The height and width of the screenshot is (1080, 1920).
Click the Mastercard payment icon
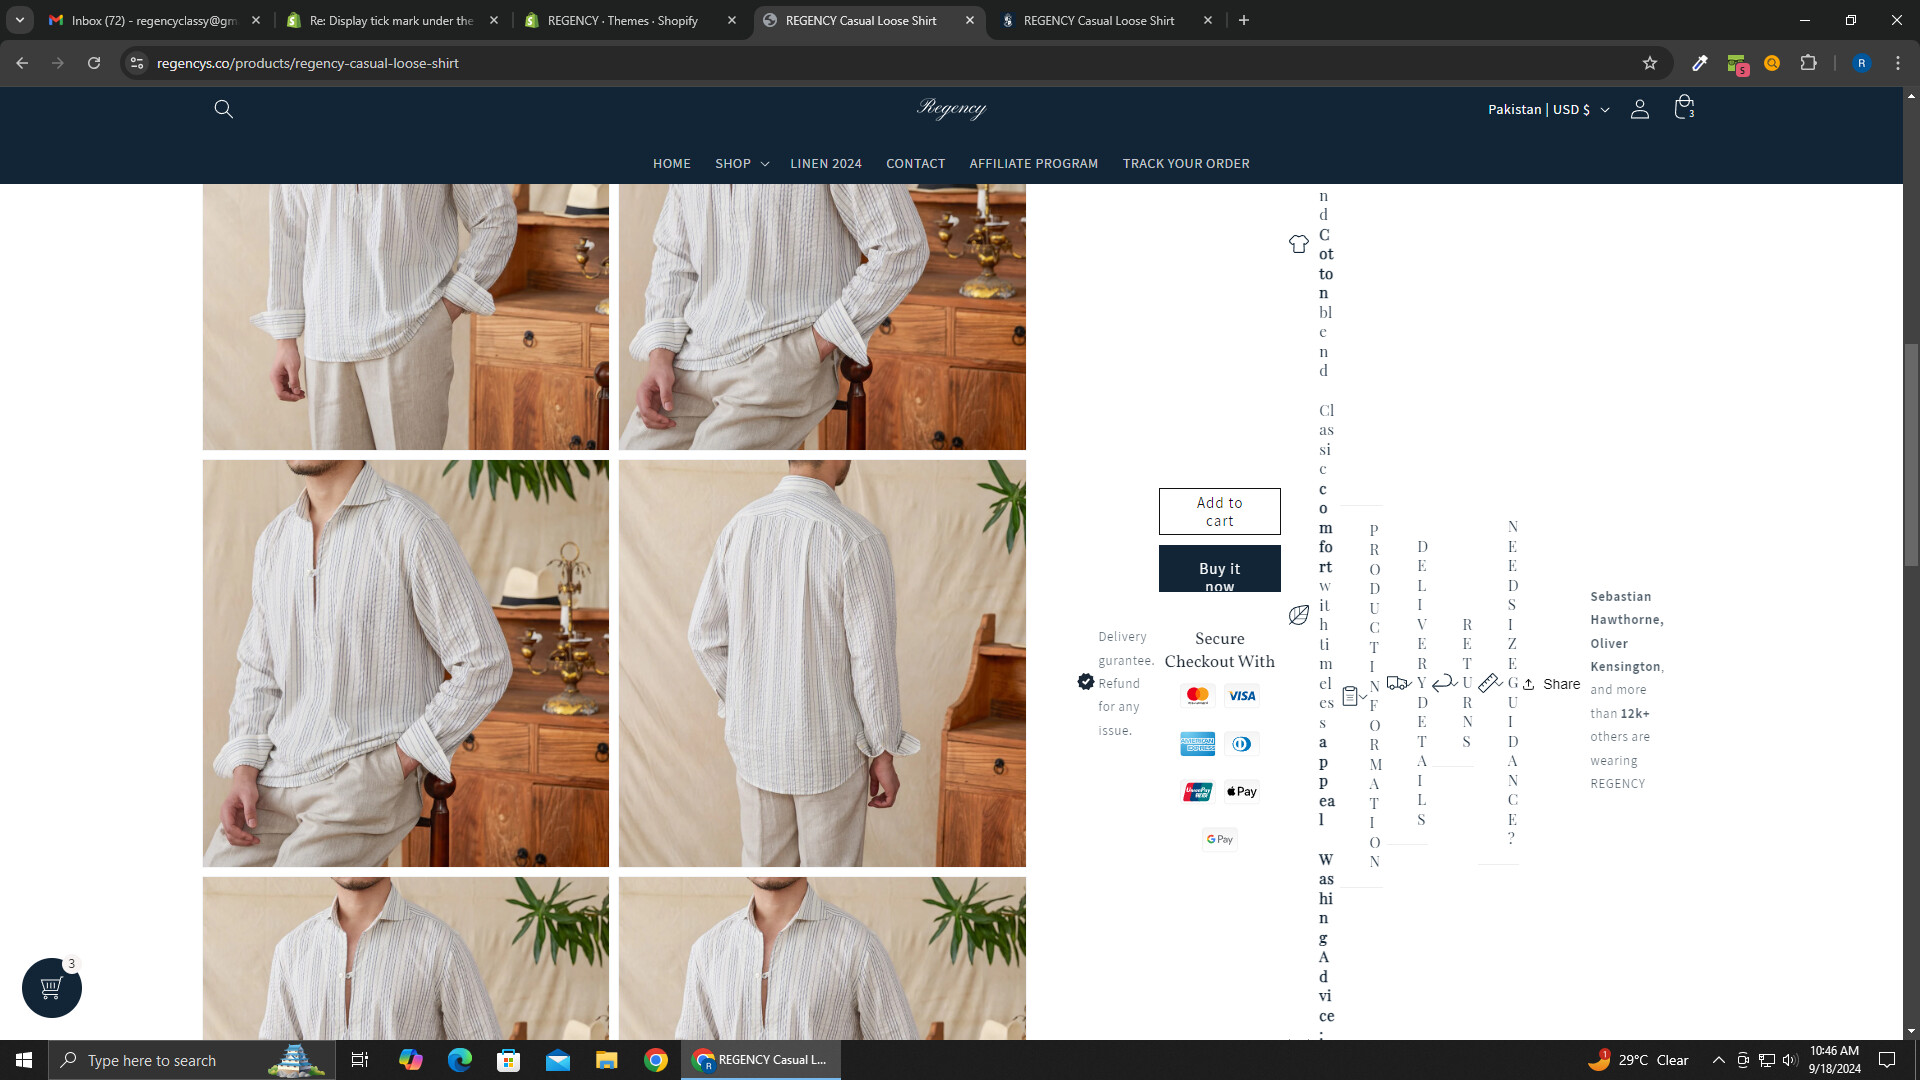click(x=1197, y=696)
